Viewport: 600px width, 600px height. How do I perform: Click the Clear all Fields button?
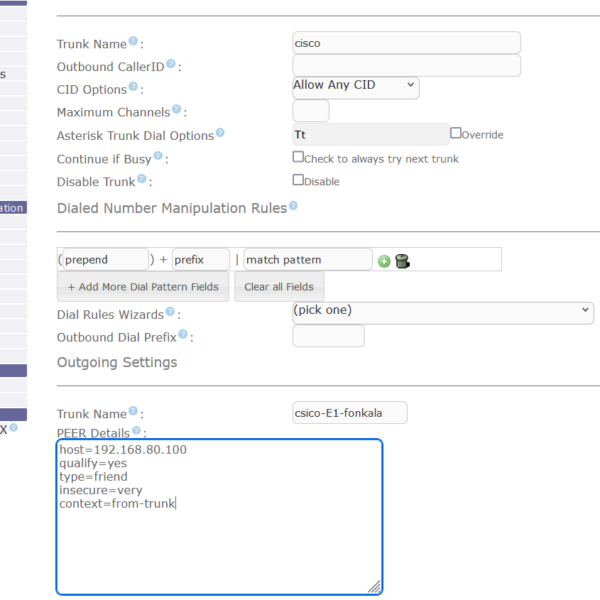click(x=279, y=287)
